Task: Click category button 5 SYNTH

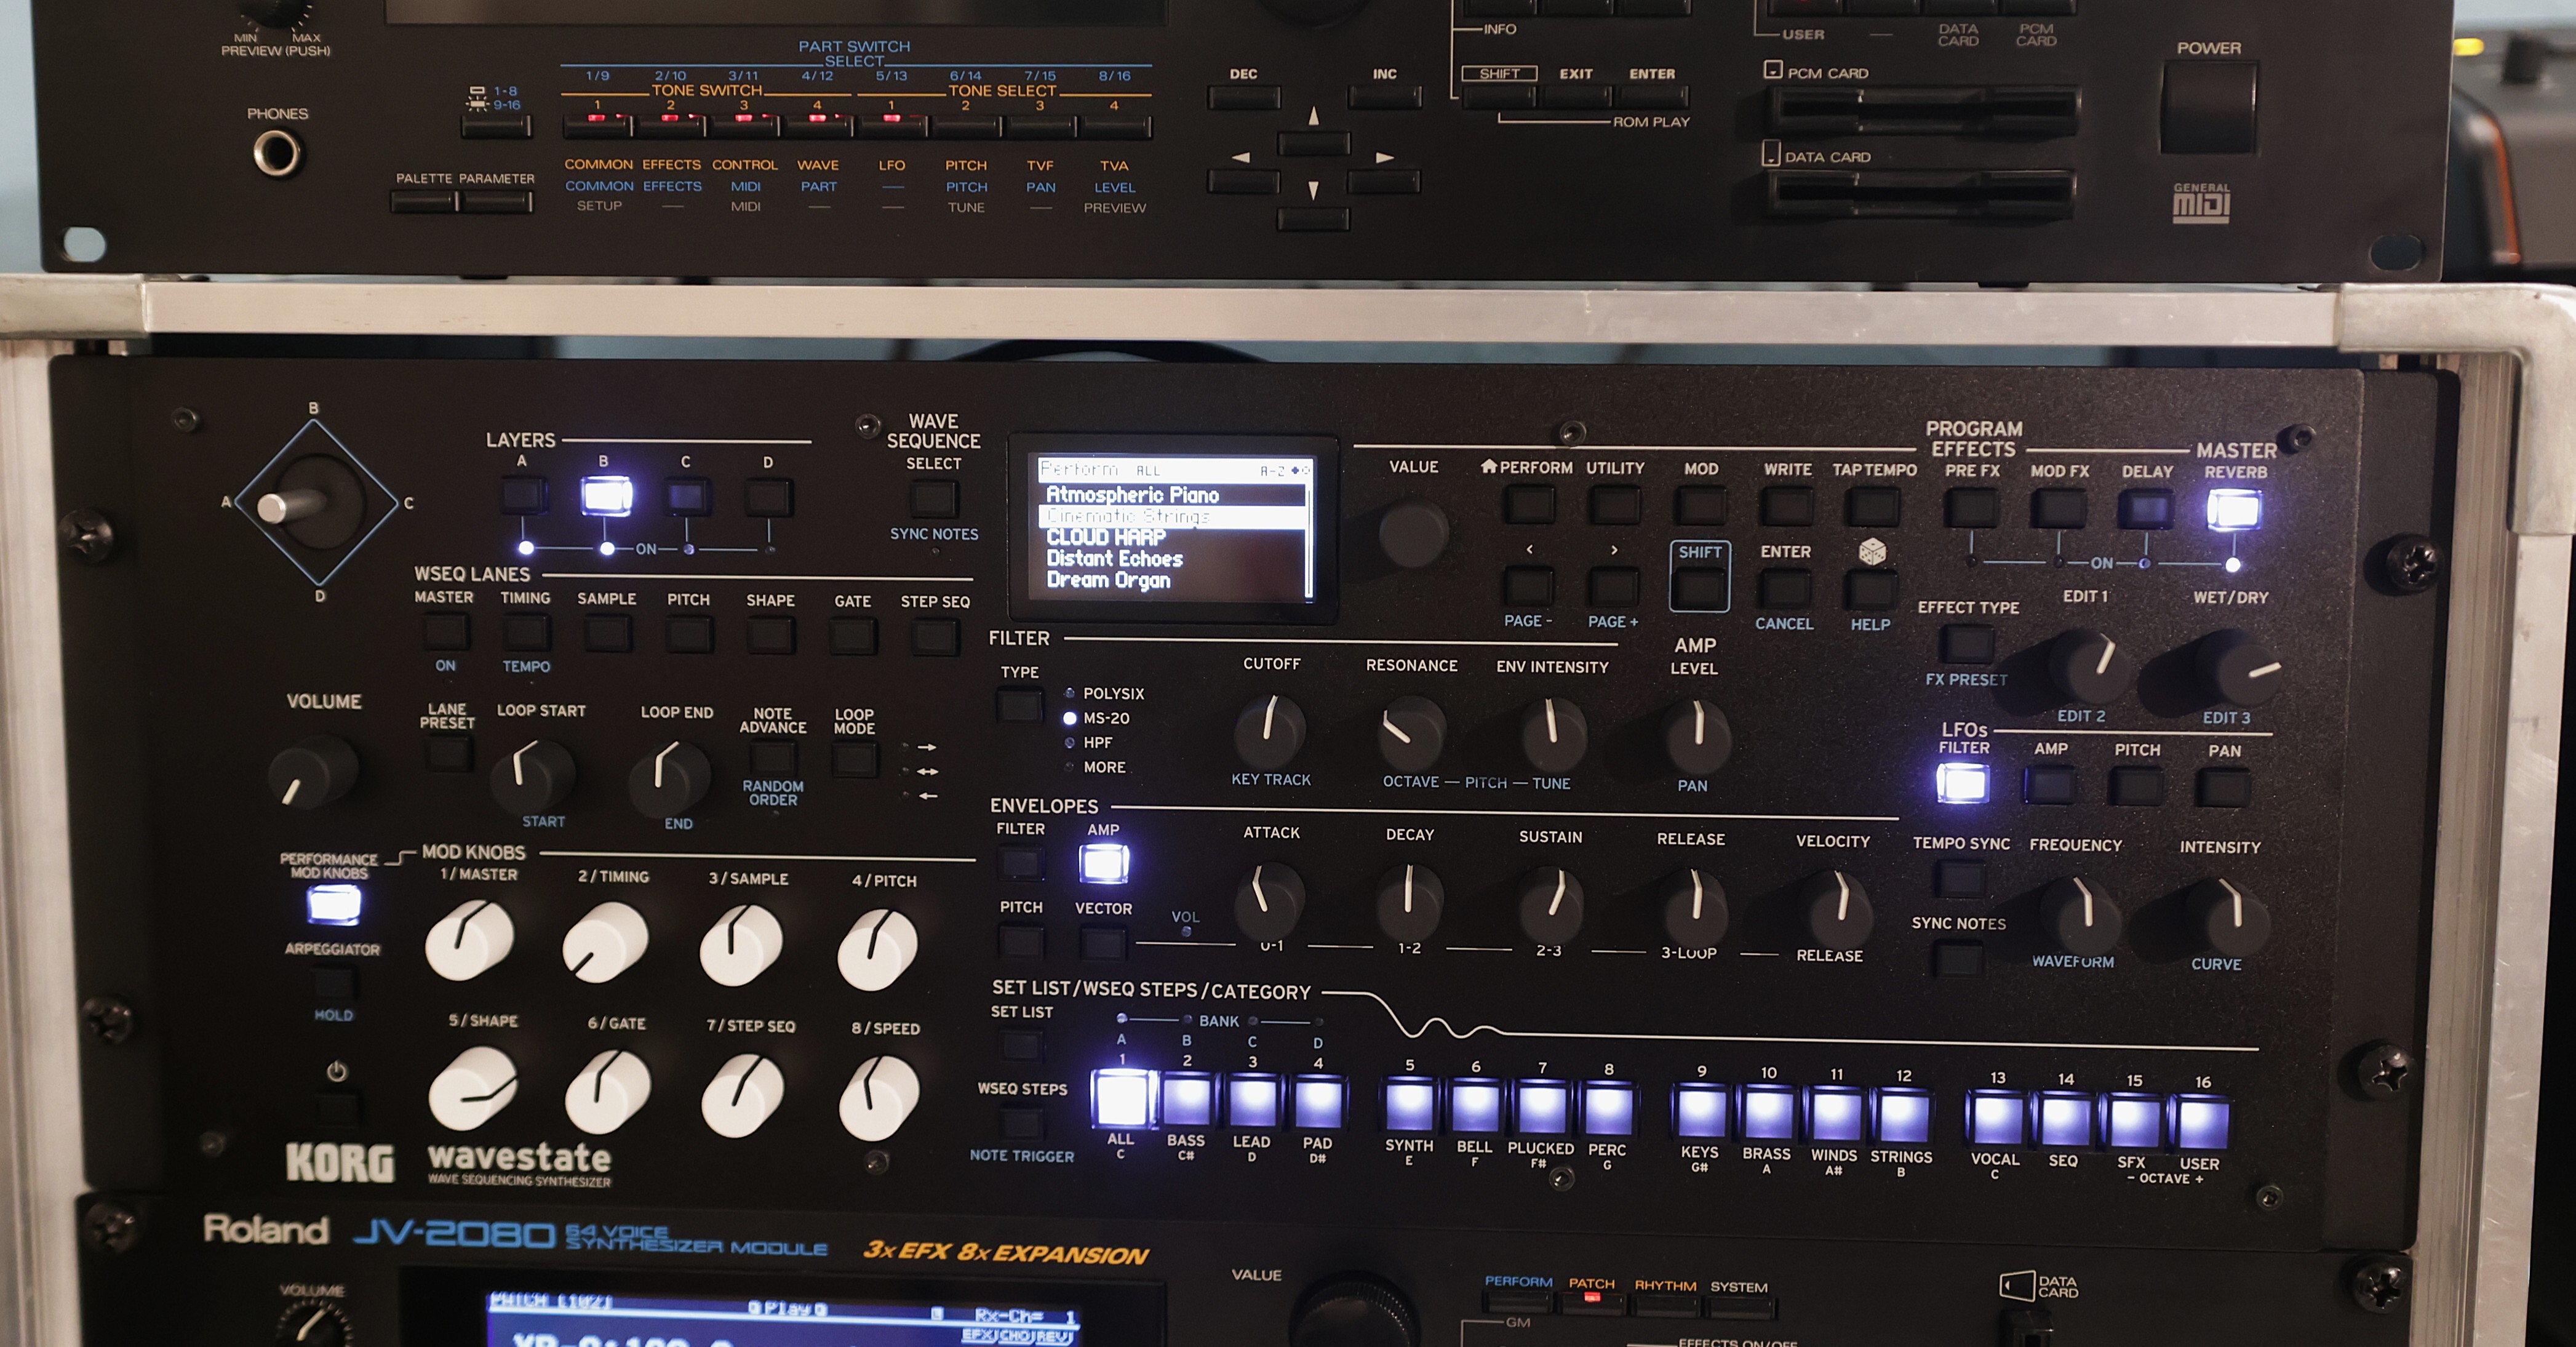Action: 1409,1105
